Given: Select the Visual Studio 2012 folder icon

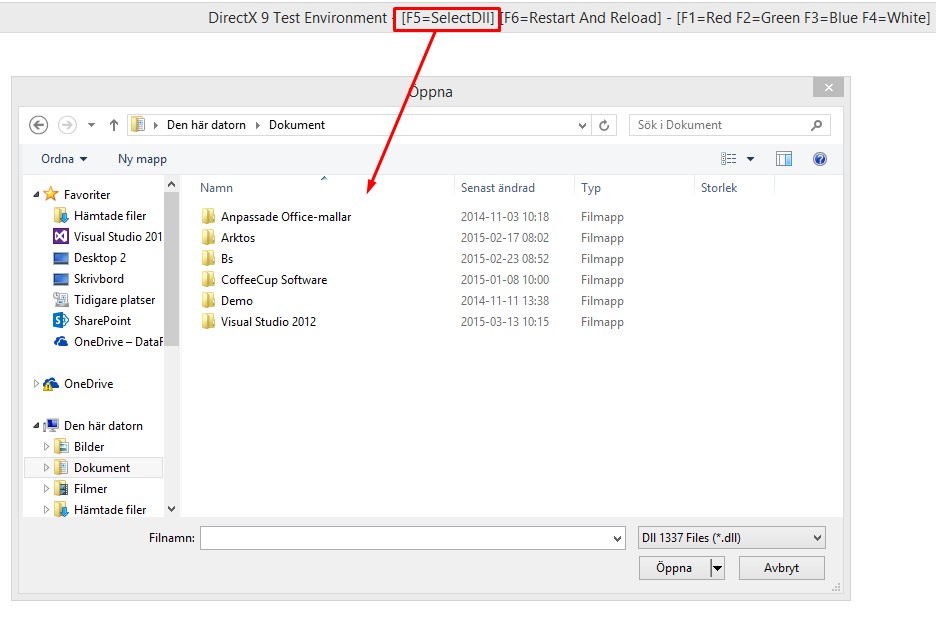Looking at the screenshot, I should pos(208,321).
